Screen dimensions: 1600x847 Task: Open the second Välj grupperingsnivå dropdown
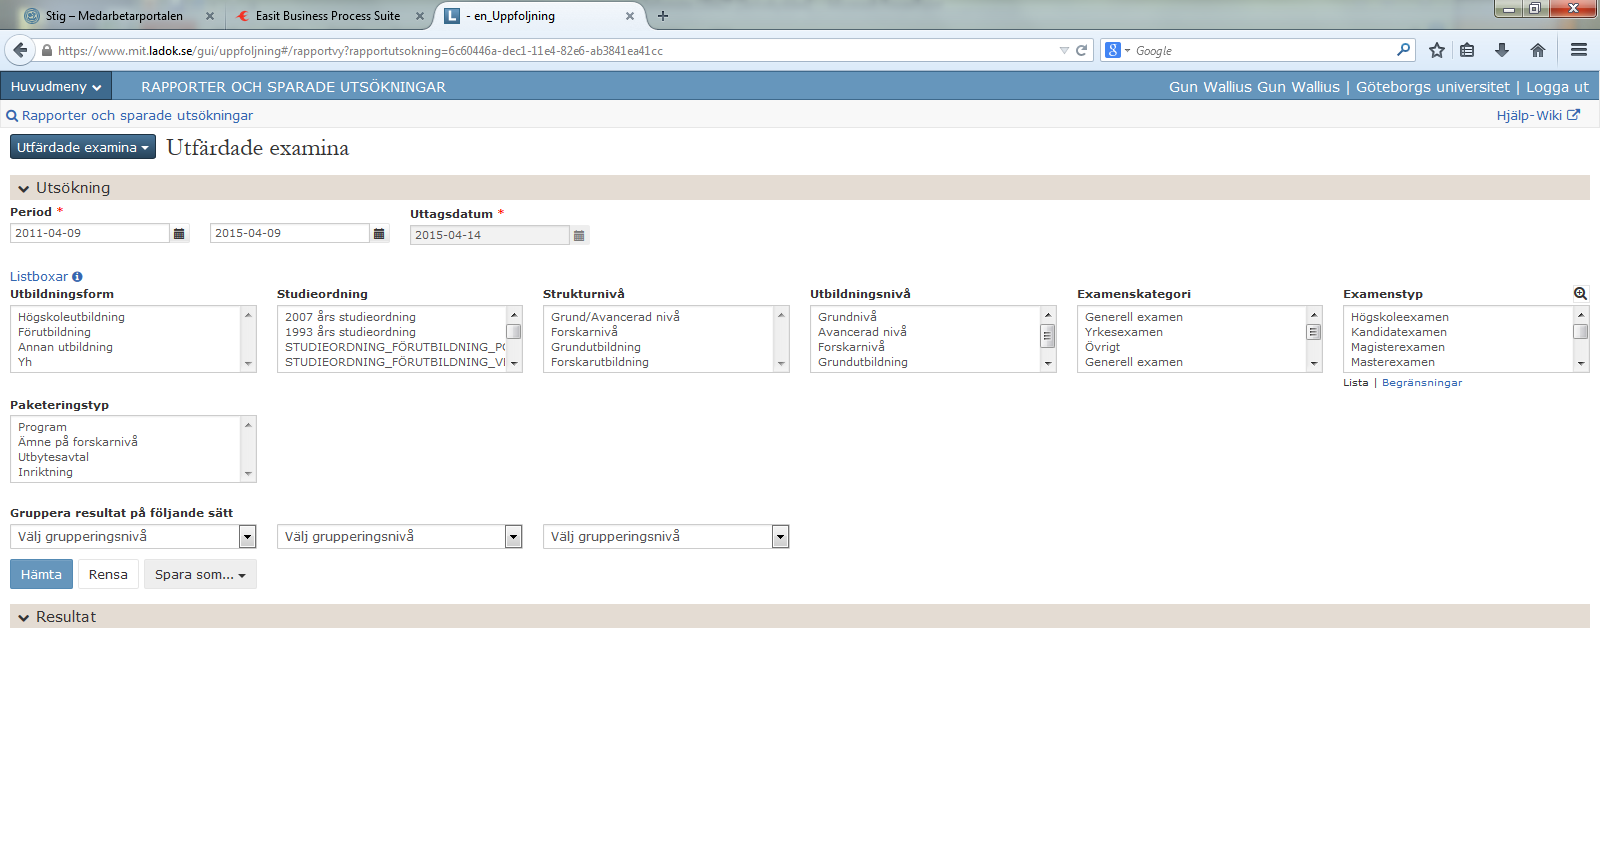(x=400, y=537)
